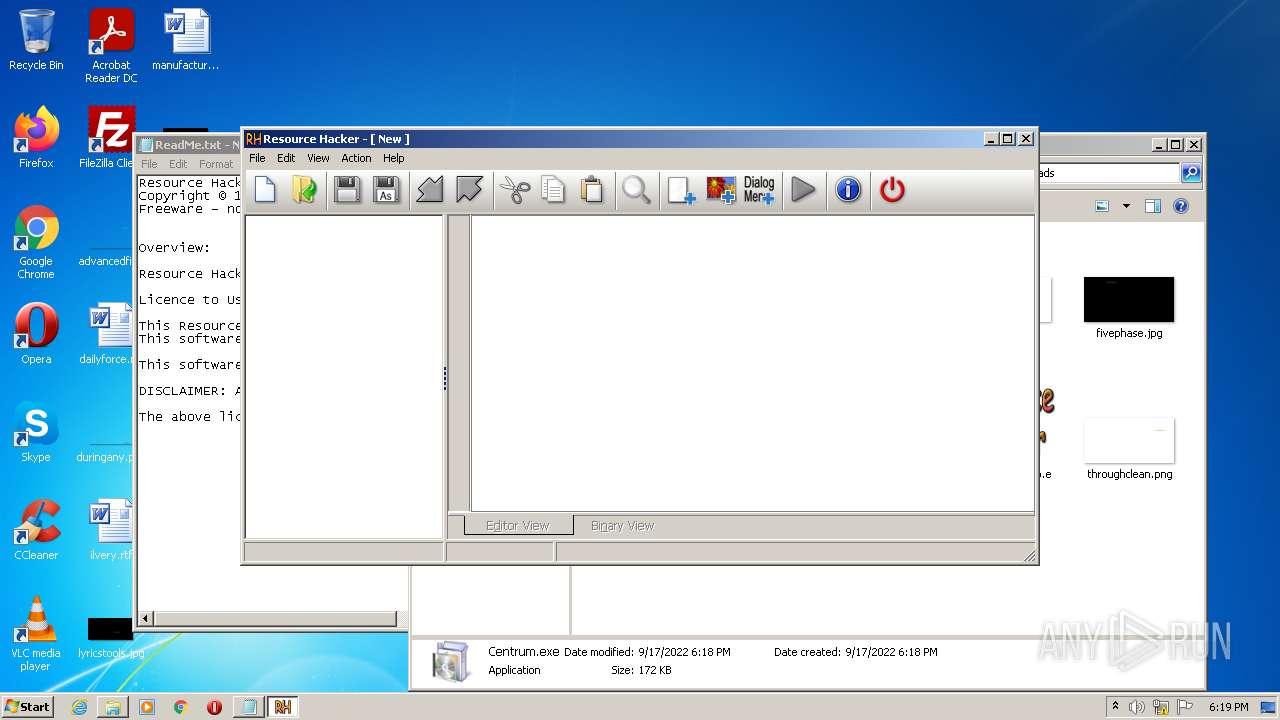Launch Google Chrome desktop shortcut

click(36, 243)
